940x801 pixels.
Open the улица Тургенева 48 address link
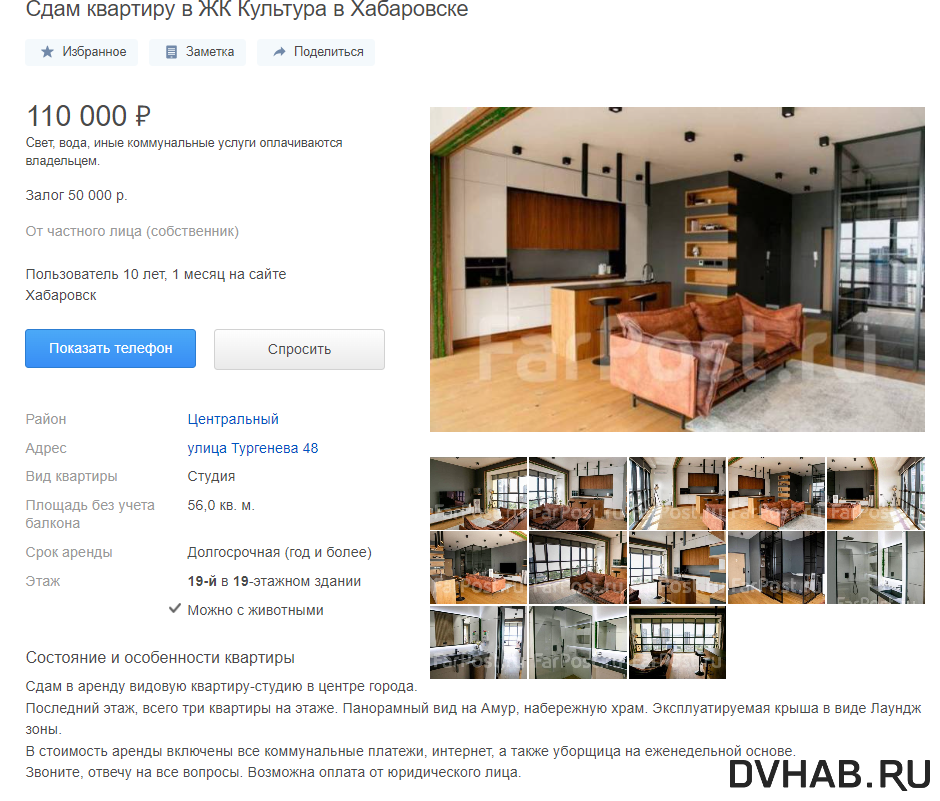252,448
